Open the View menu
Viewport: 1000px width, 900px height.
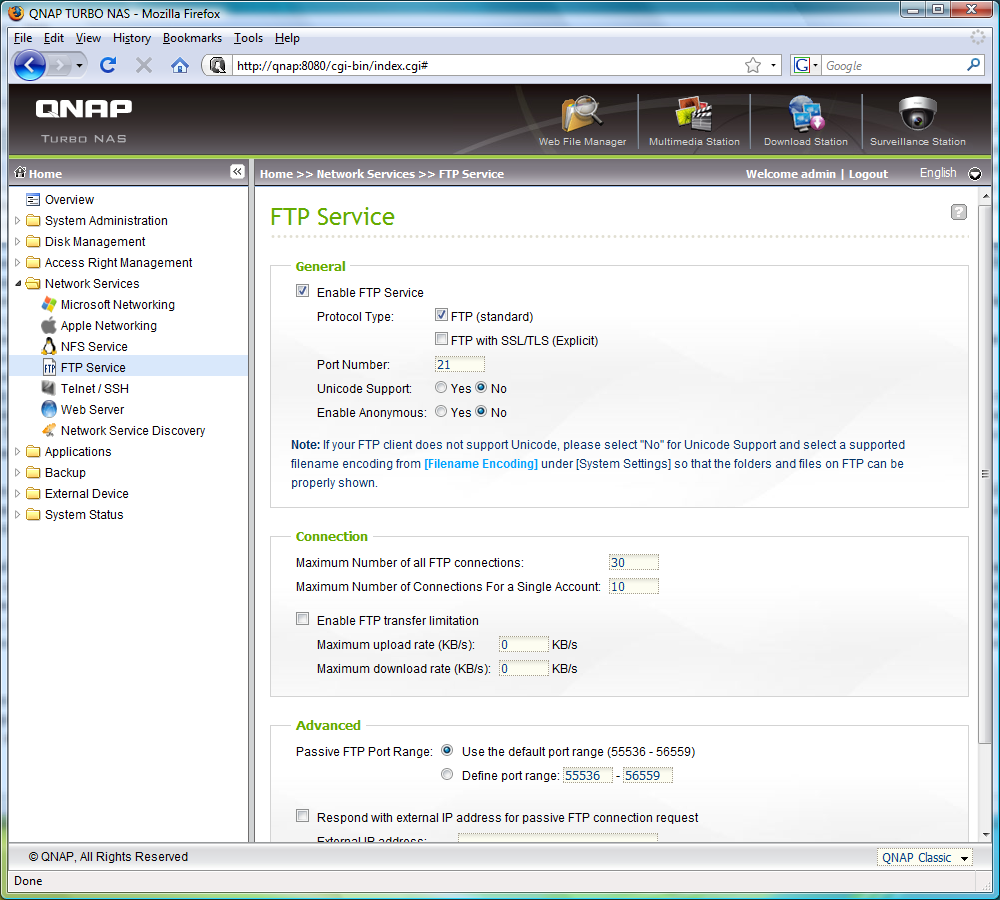click(x=88, y=38)
